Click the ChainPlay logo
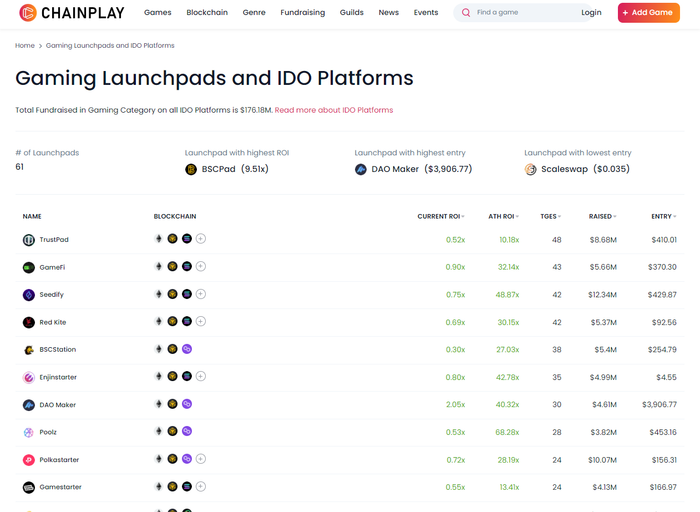Screen dimensions: 700x512 [x=71, y=12]
